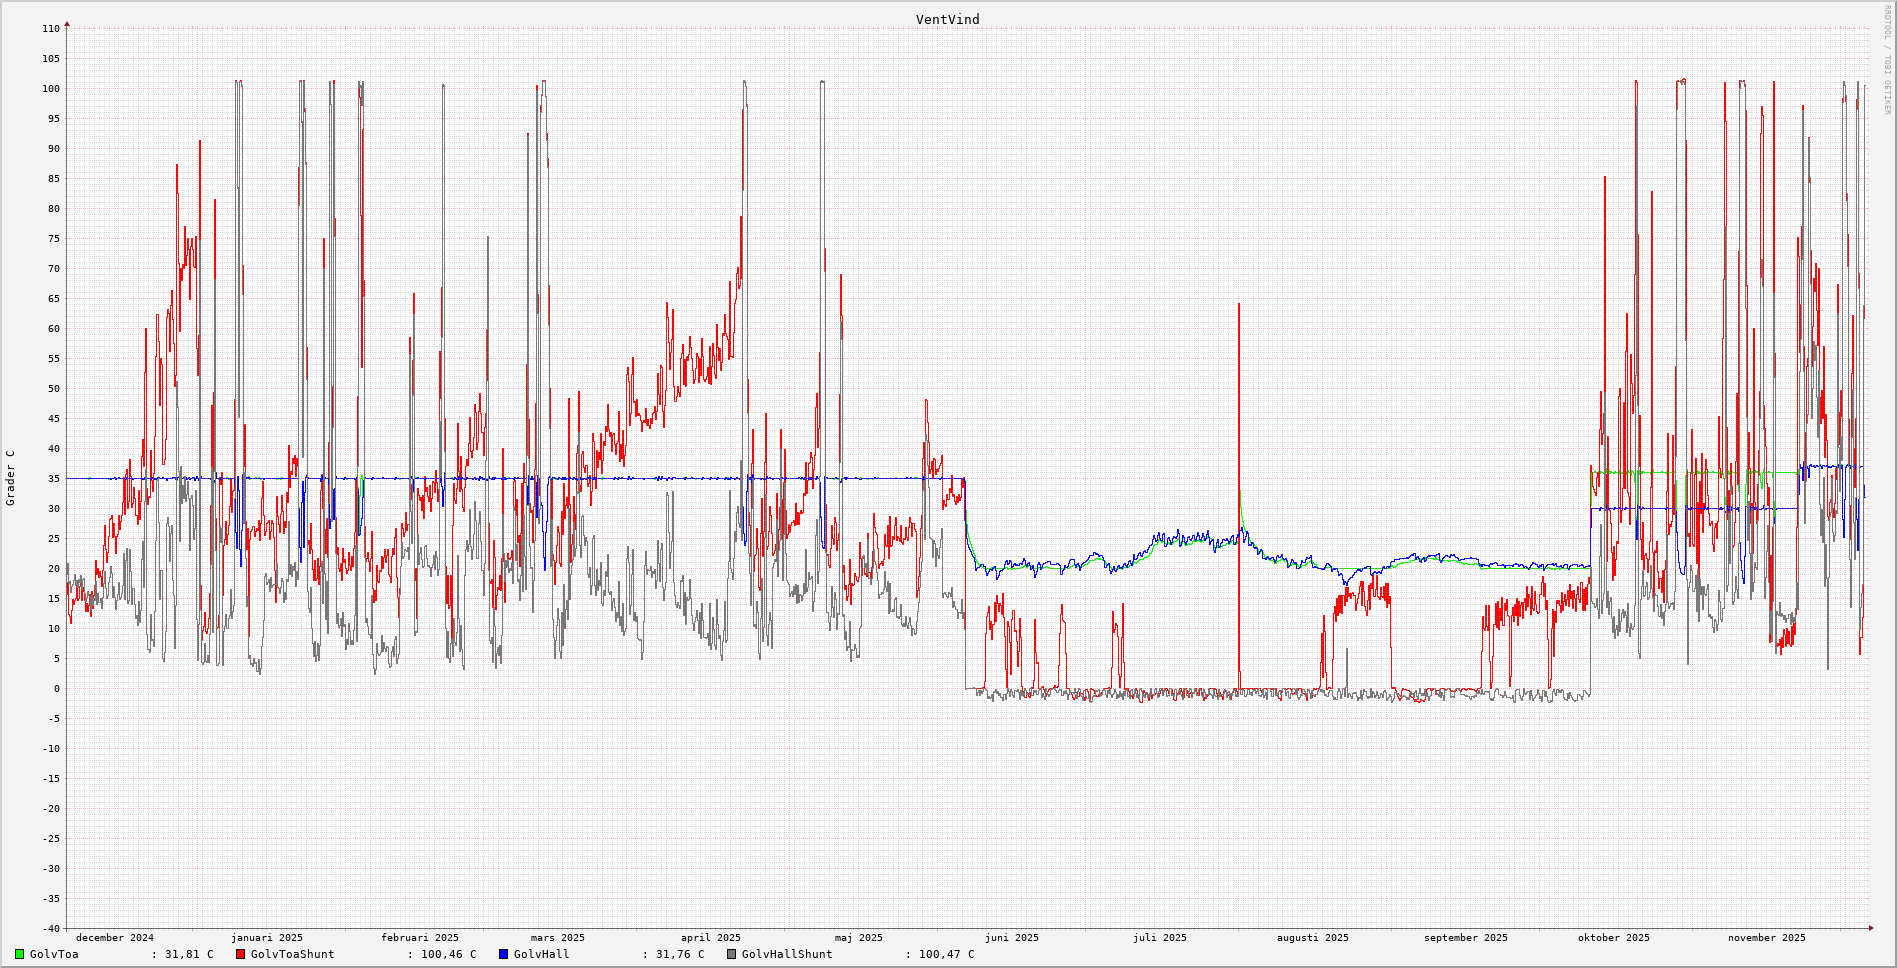Viewport: 1897px width, 968px height.
Task: Click the Grader C axis label
Action: [11, 478]
